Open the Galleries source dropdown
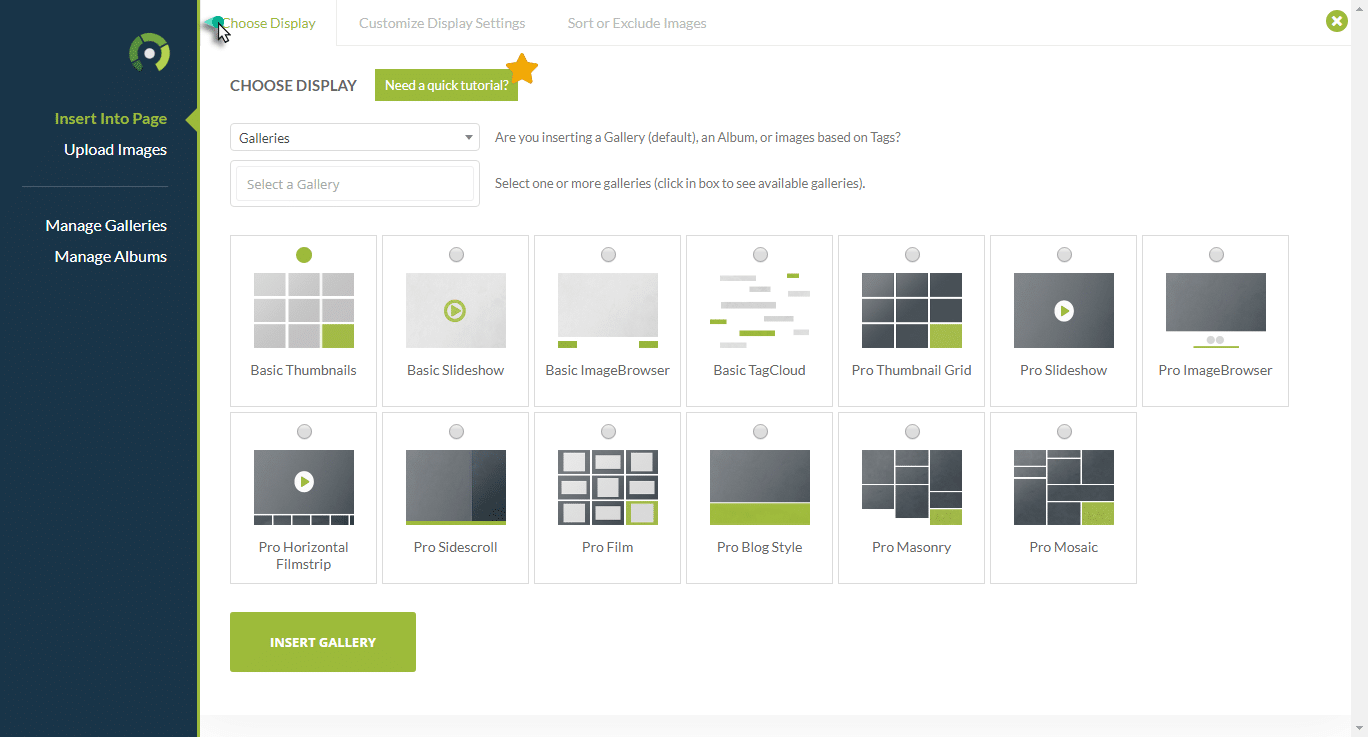This screenshot has width=1368, height=737. (355, 138)
